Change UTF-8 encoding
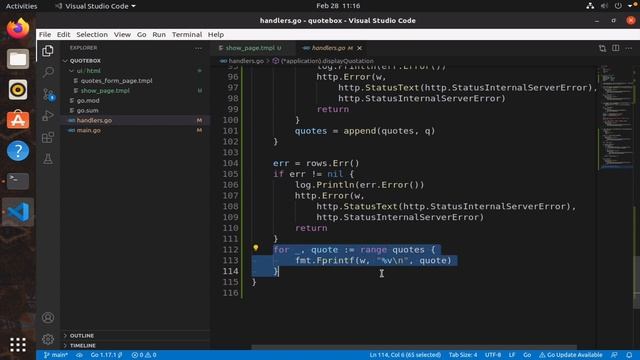The width and height of the screenshot is (640, 360). tap(493, 355)
